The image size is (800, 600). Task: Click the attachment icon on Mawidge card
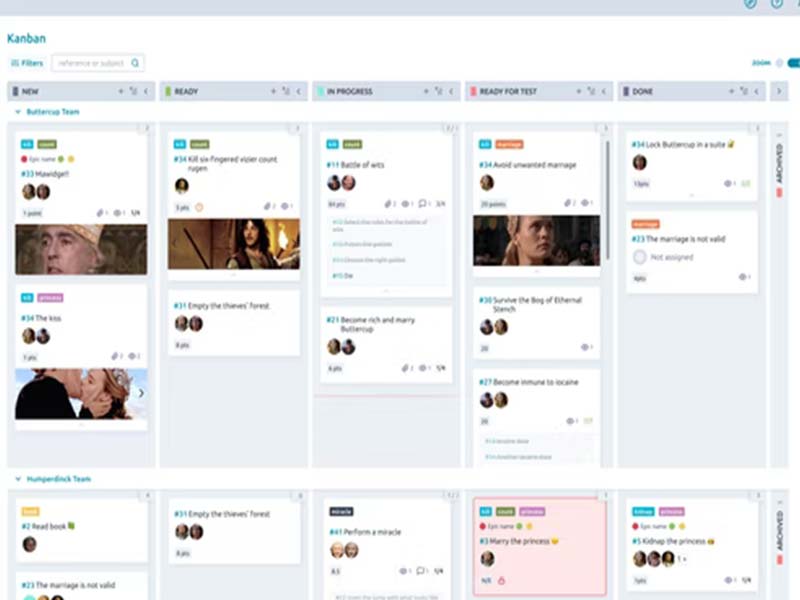tap(101, 213)
